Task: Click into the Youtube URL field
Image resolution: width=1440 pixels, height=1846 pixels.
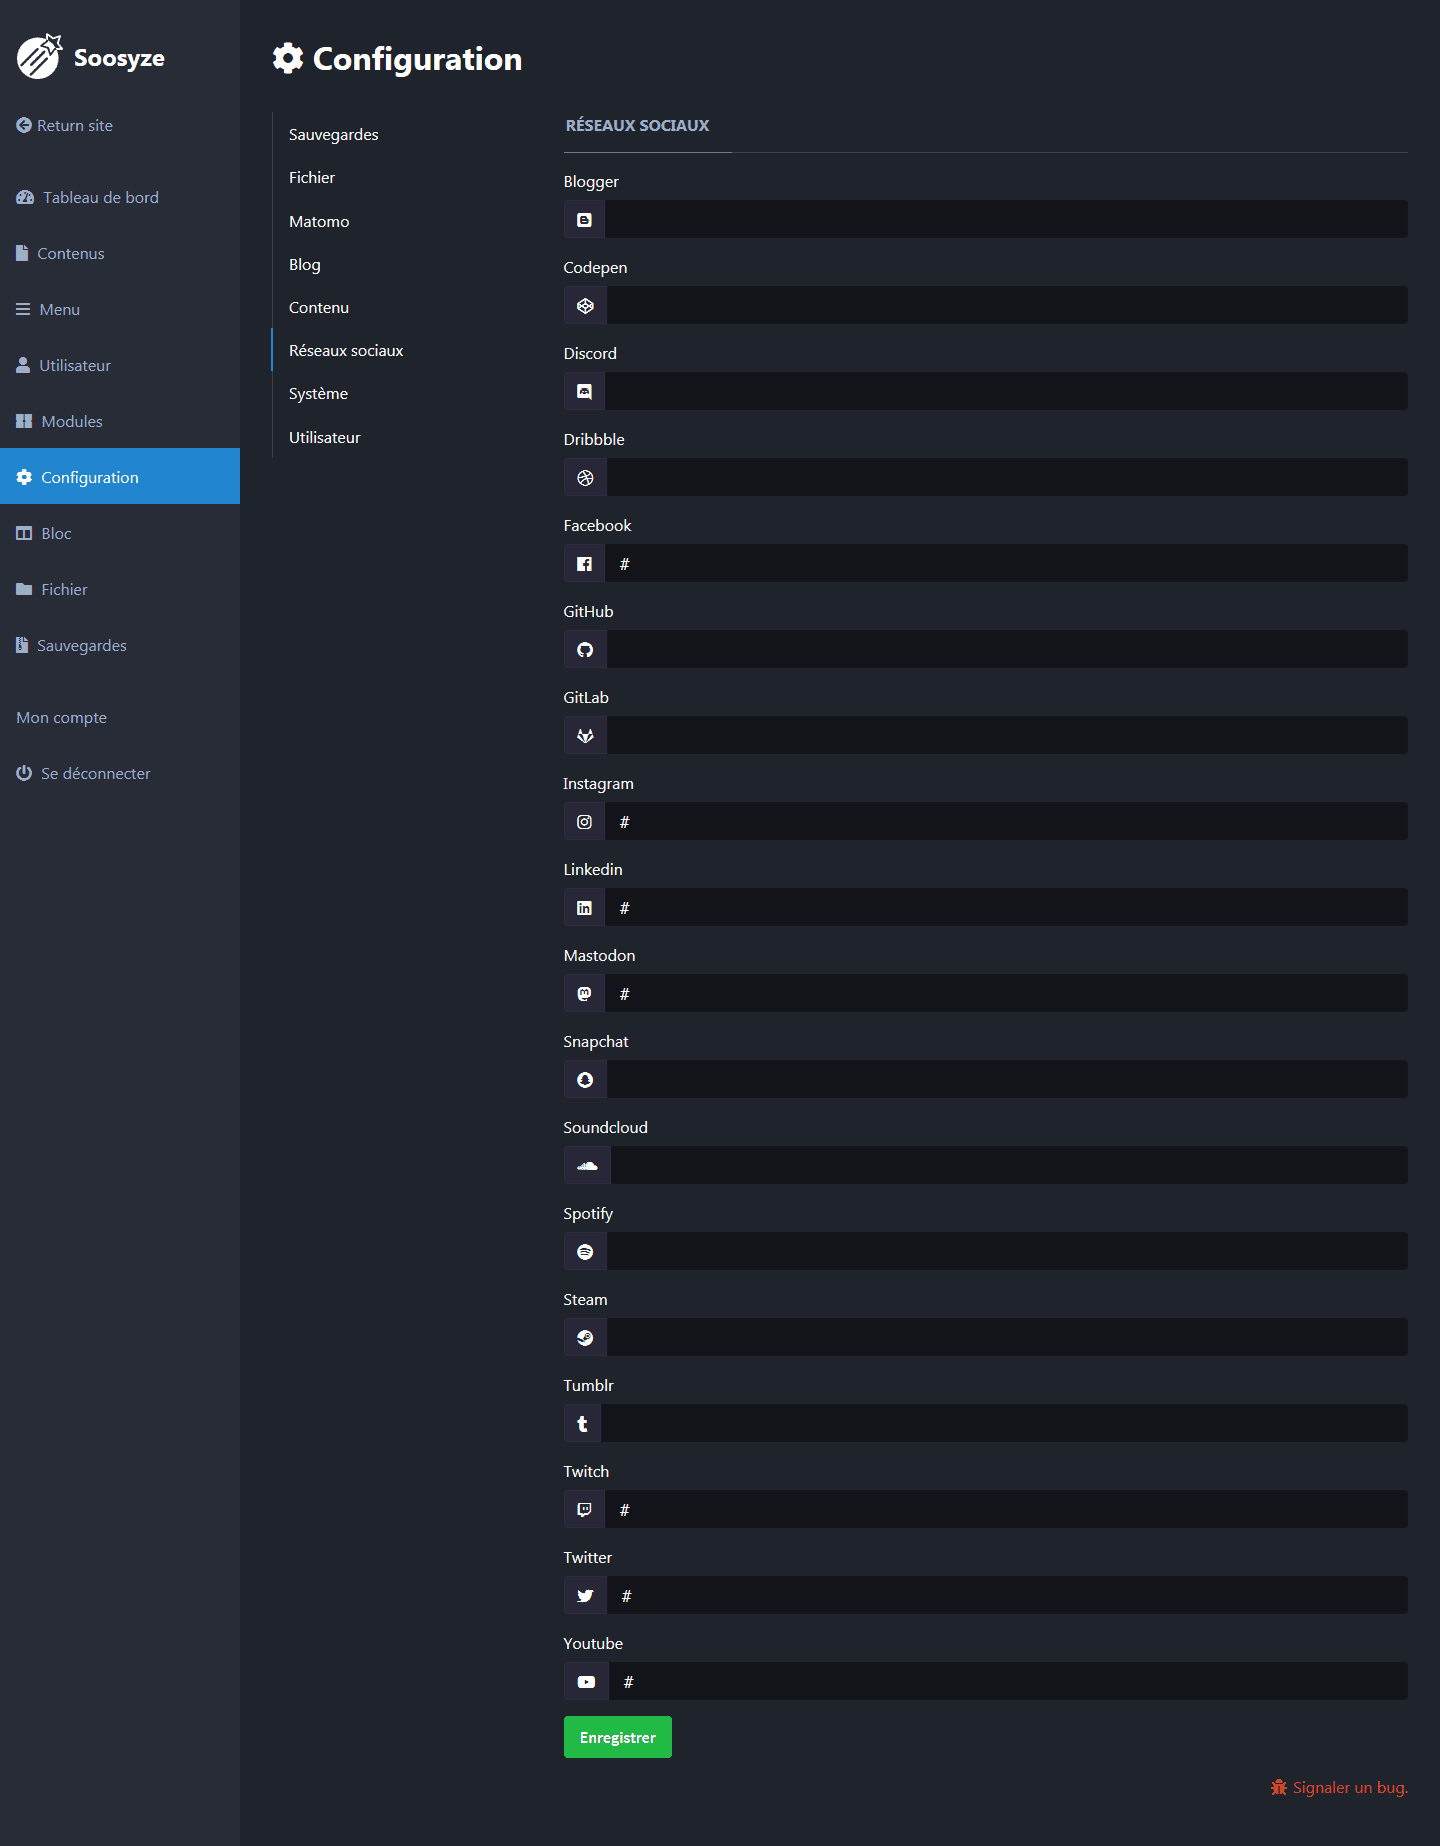Action: tap(1008, 1681)
